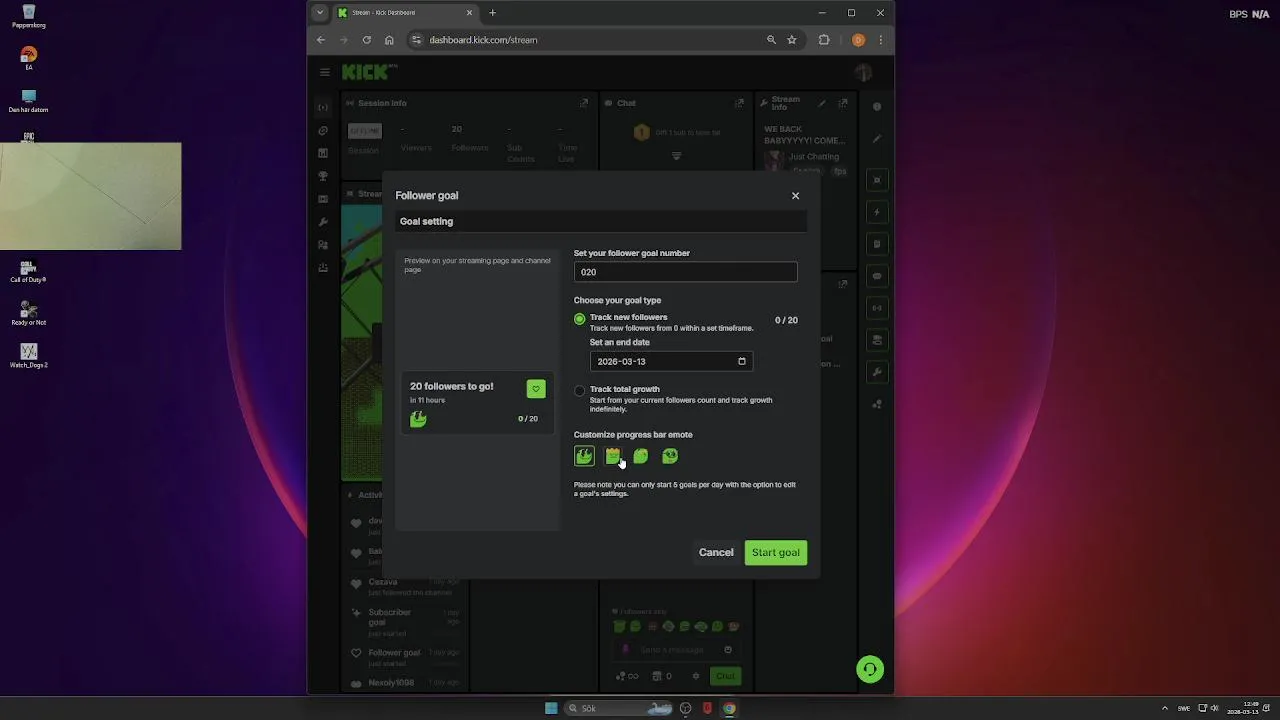Open the Kick hamburger menu
1280x720 pixels.
click(x=325, y=72)
